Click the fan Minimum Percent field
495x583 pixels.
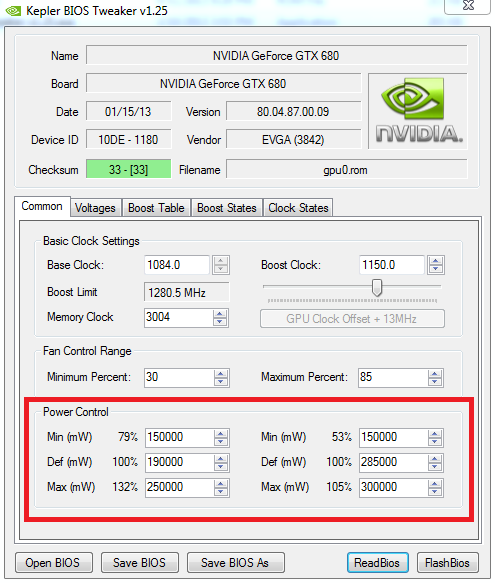point(179,377)
